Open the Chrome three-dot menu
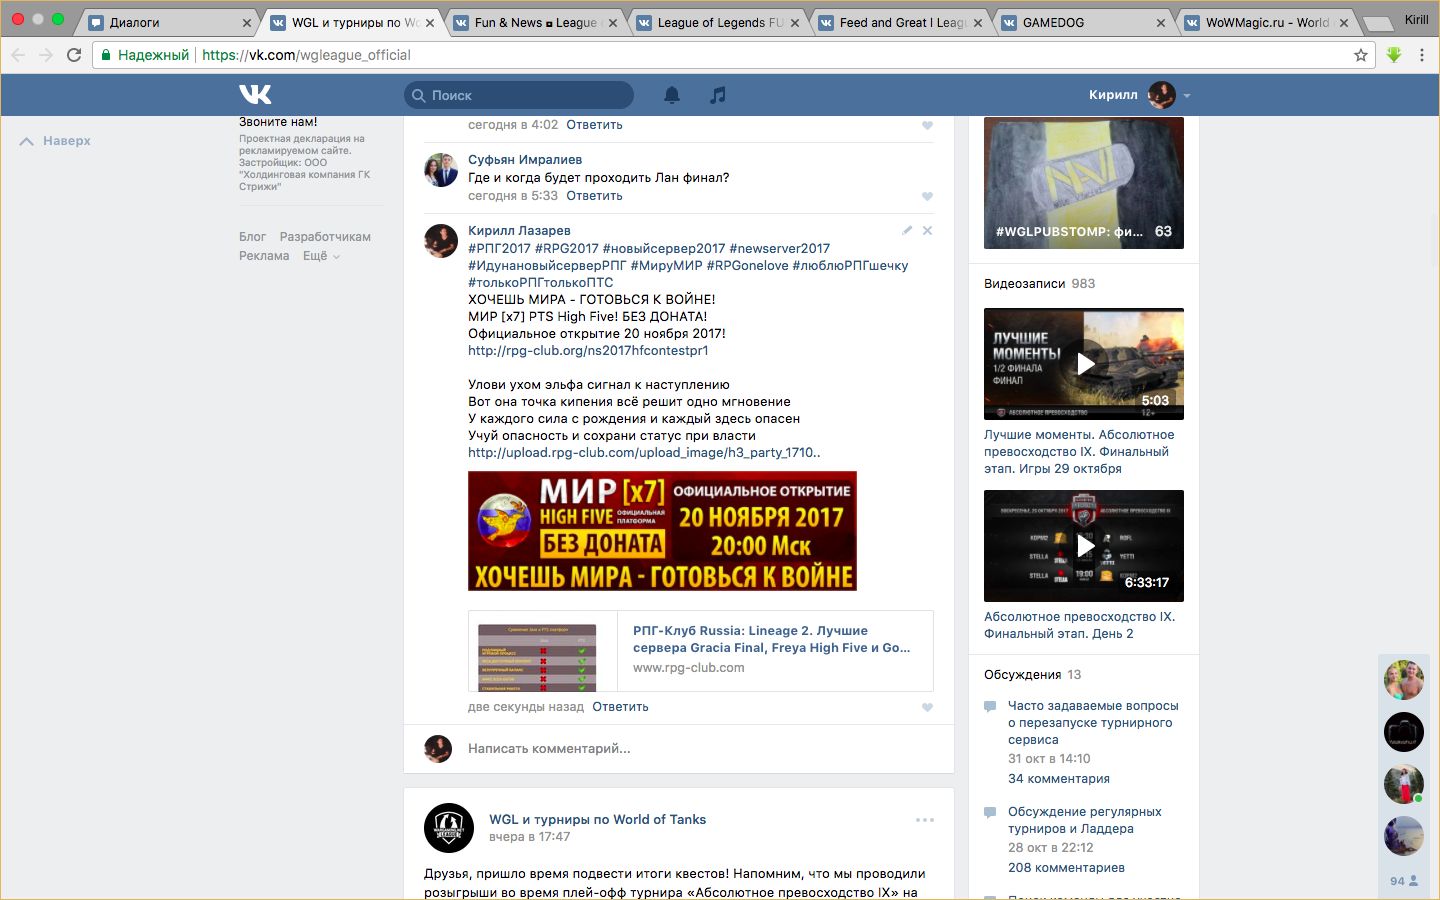The height and width of the screenshot is (900, 1440). click(x=1421, y=55)
